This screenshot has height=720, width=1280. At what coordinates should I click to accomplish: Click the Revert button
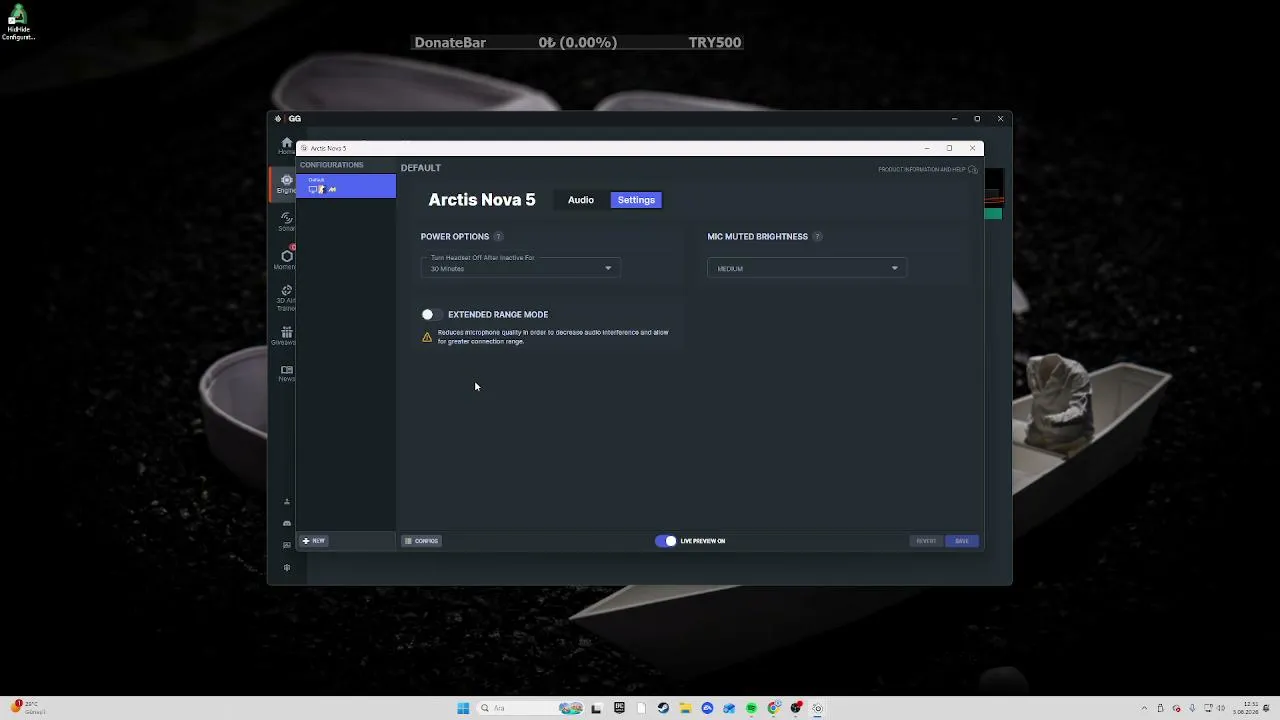coord(926,541)
